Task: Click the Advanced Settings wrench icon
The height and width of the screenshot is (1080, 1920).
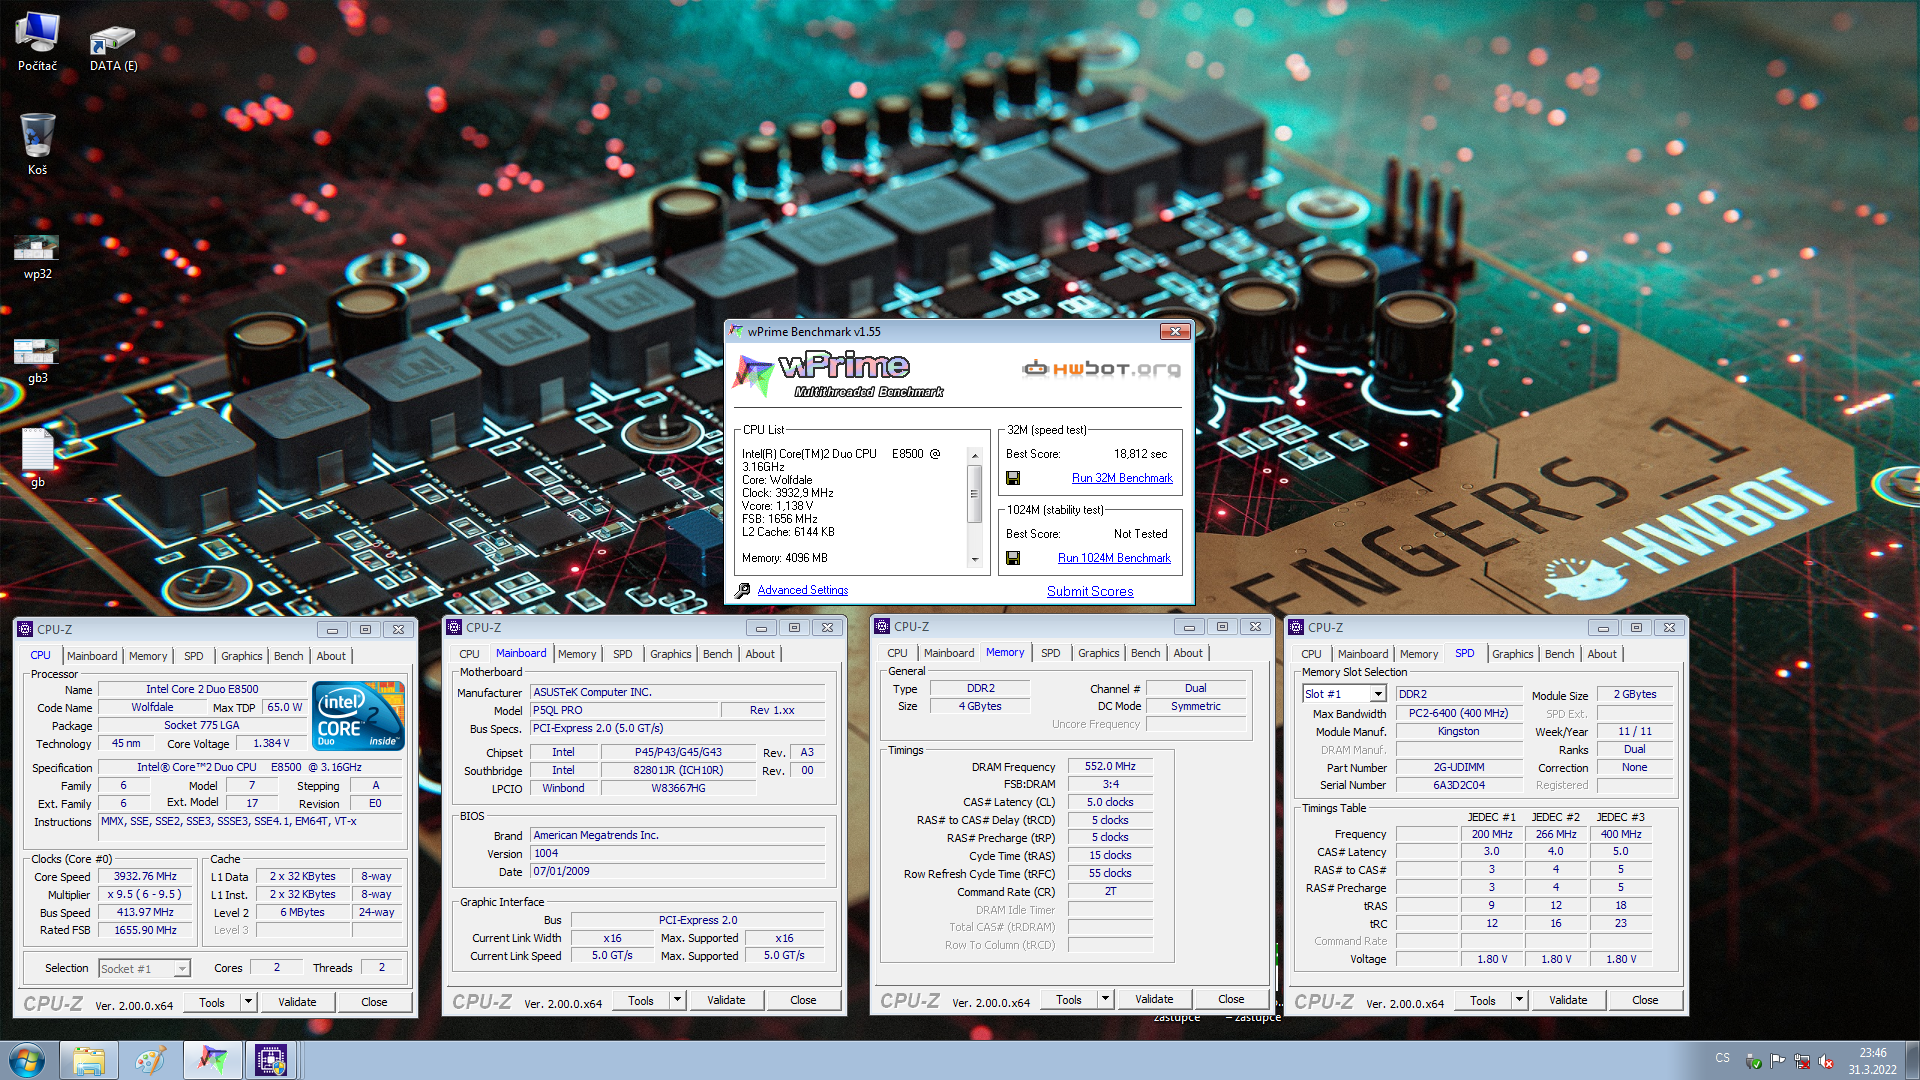Action: click(x=742, y=591)
